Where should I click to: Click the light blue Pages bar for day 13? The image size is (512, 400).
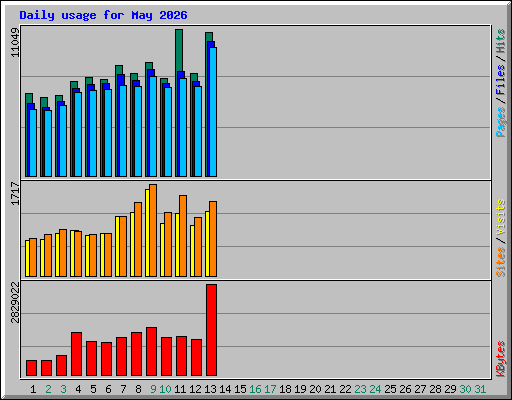coord(213,112)
